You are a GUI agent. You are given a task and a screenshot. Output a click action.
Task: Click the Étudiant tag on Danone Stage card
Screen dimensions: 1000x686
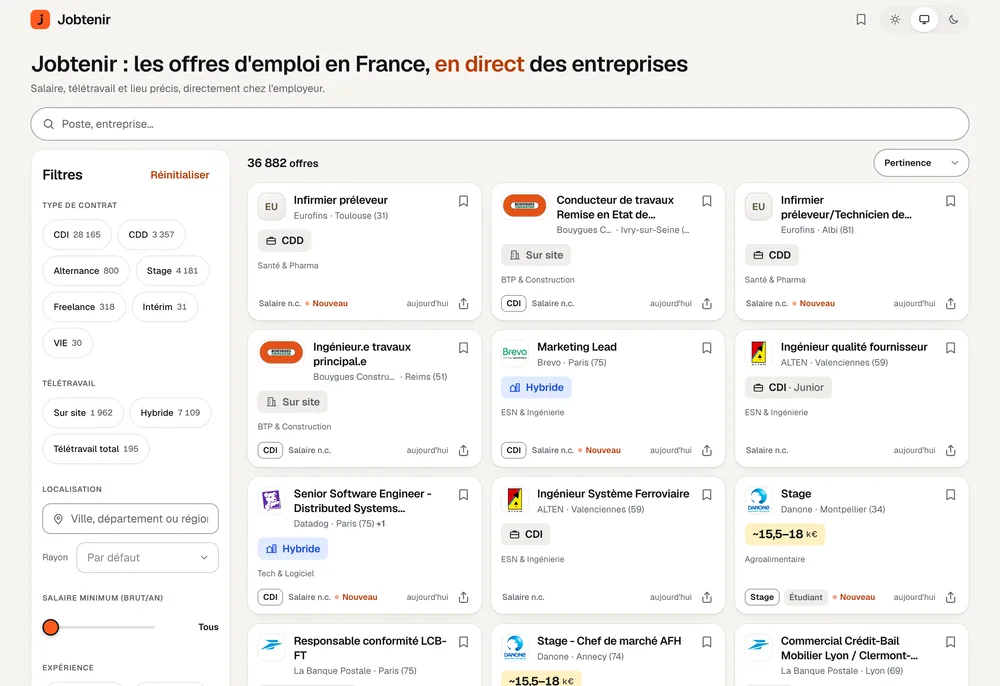(805, 597)
